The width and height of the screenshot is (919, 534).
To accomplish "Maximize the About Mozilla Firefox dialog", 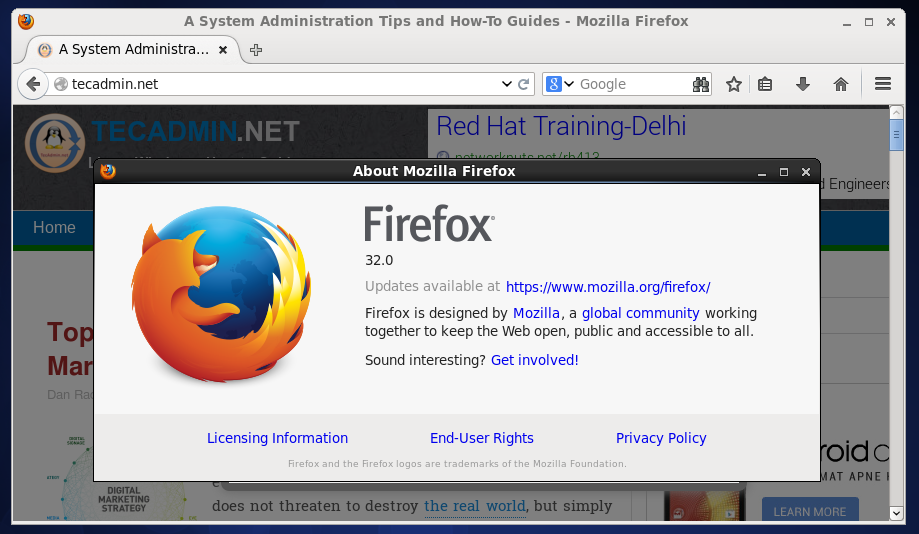I will 784,172.
